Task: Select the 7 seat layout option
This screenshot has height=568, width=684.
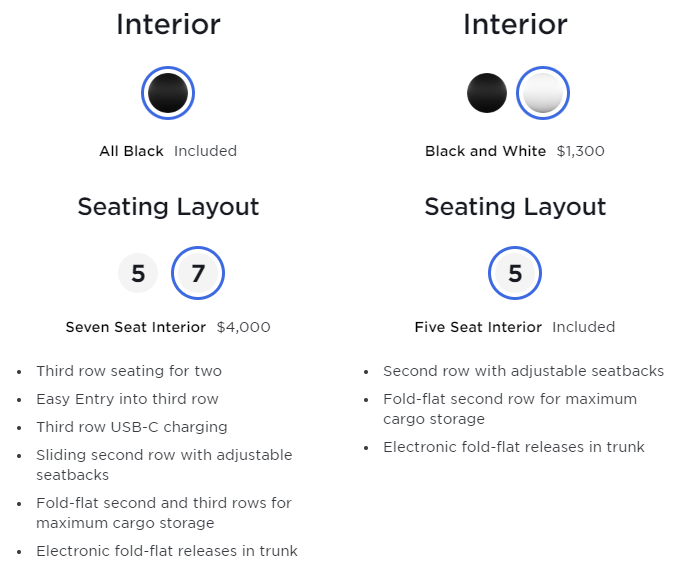Action: 198,273
